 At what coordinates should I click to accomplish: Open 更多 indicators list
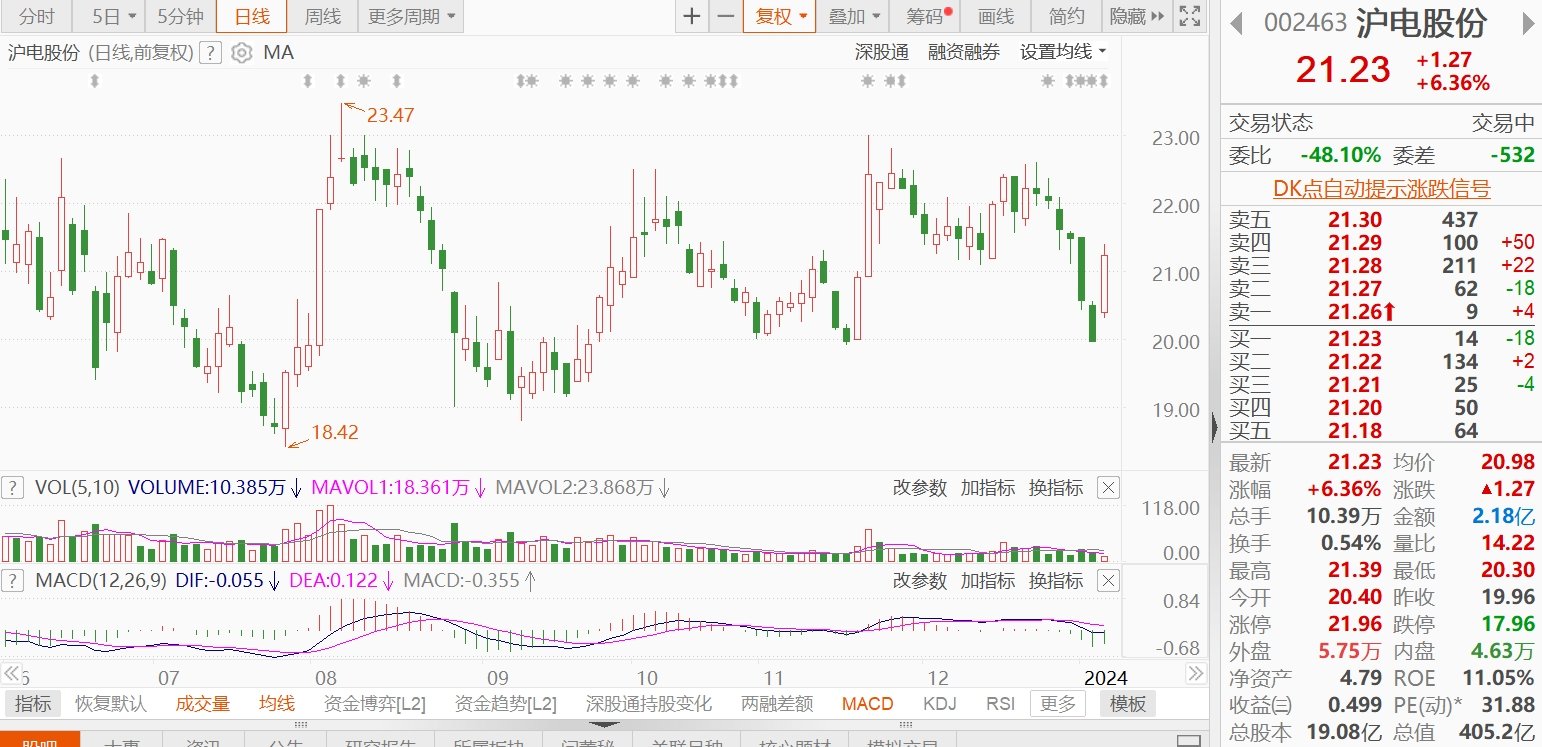pos(1058,704)
